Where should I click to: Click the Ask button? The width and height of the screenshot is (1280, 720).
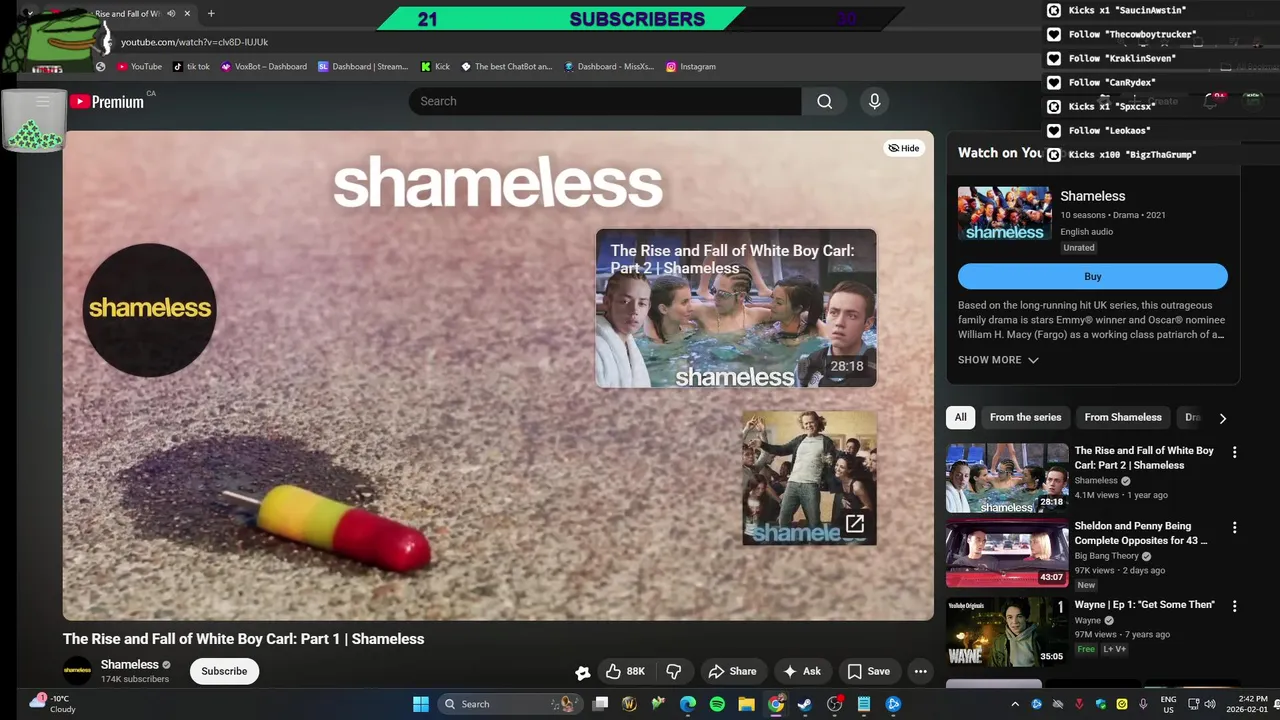[802, 671]
